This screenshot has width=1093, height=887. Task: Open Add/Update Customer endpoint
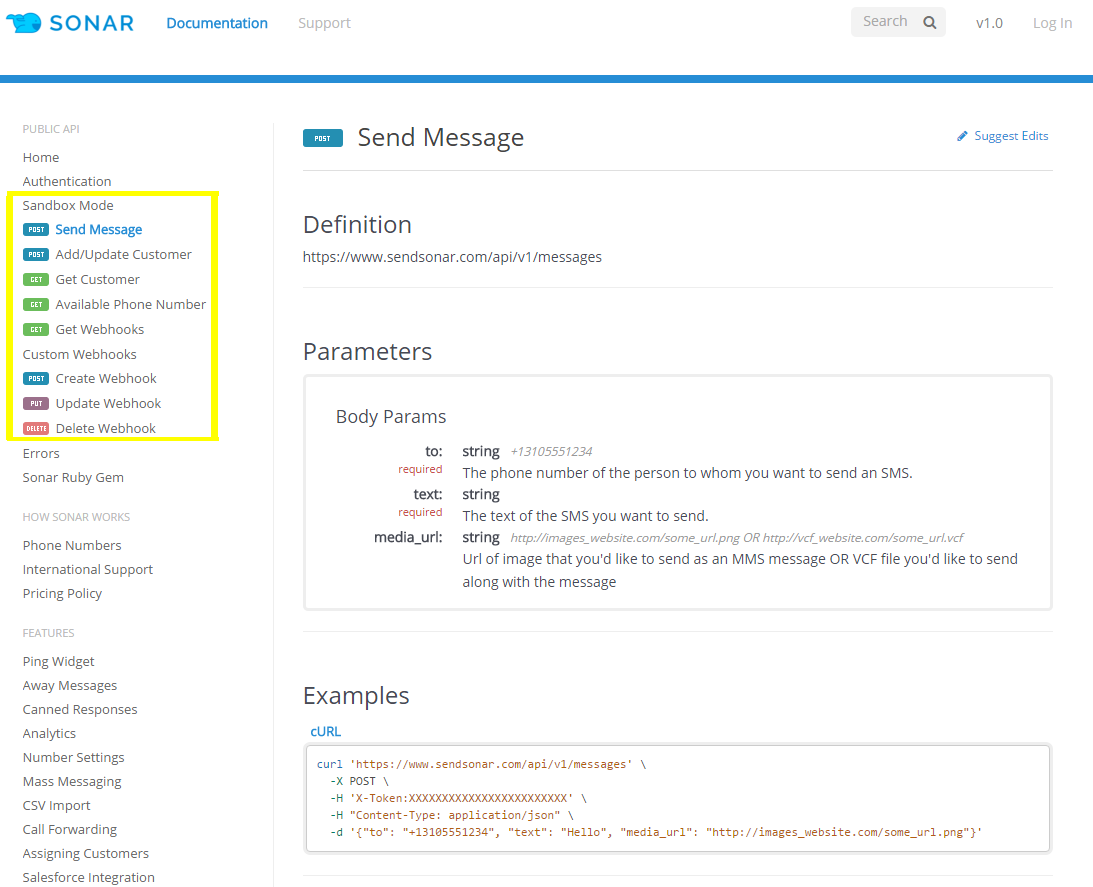(x=123, y=255)
